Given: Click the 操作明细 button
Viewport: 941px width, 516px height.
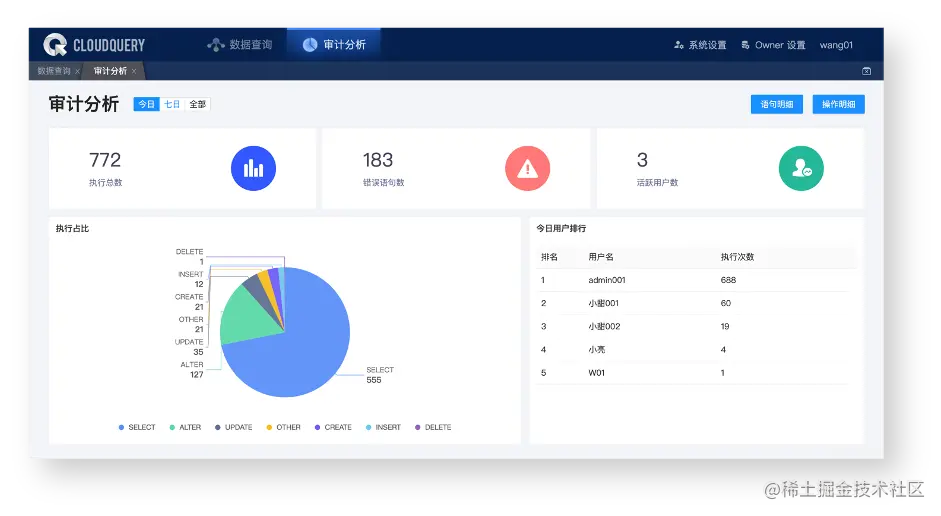Looking at the screenshot, I should 838,104.
